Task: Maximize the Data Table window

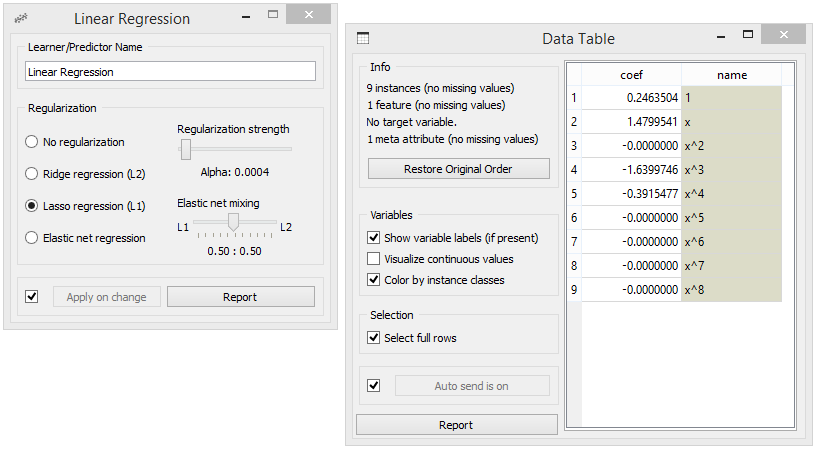Action: [748, 34]
